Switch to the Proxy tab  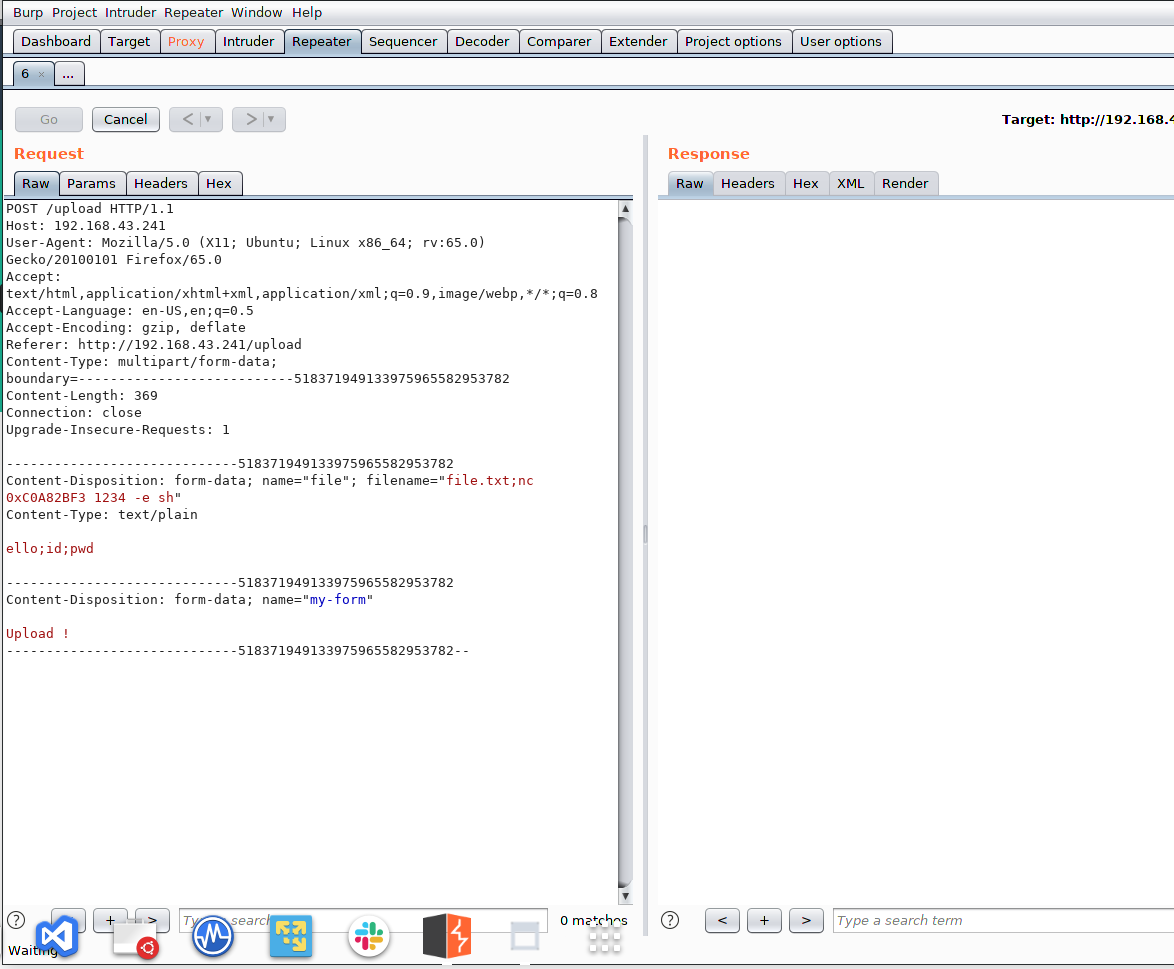(x=186, y=41)
